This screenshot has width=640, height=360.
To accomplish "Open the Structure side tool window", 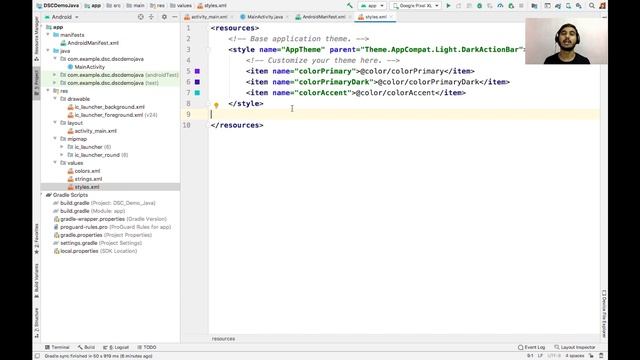I will 37,322.
